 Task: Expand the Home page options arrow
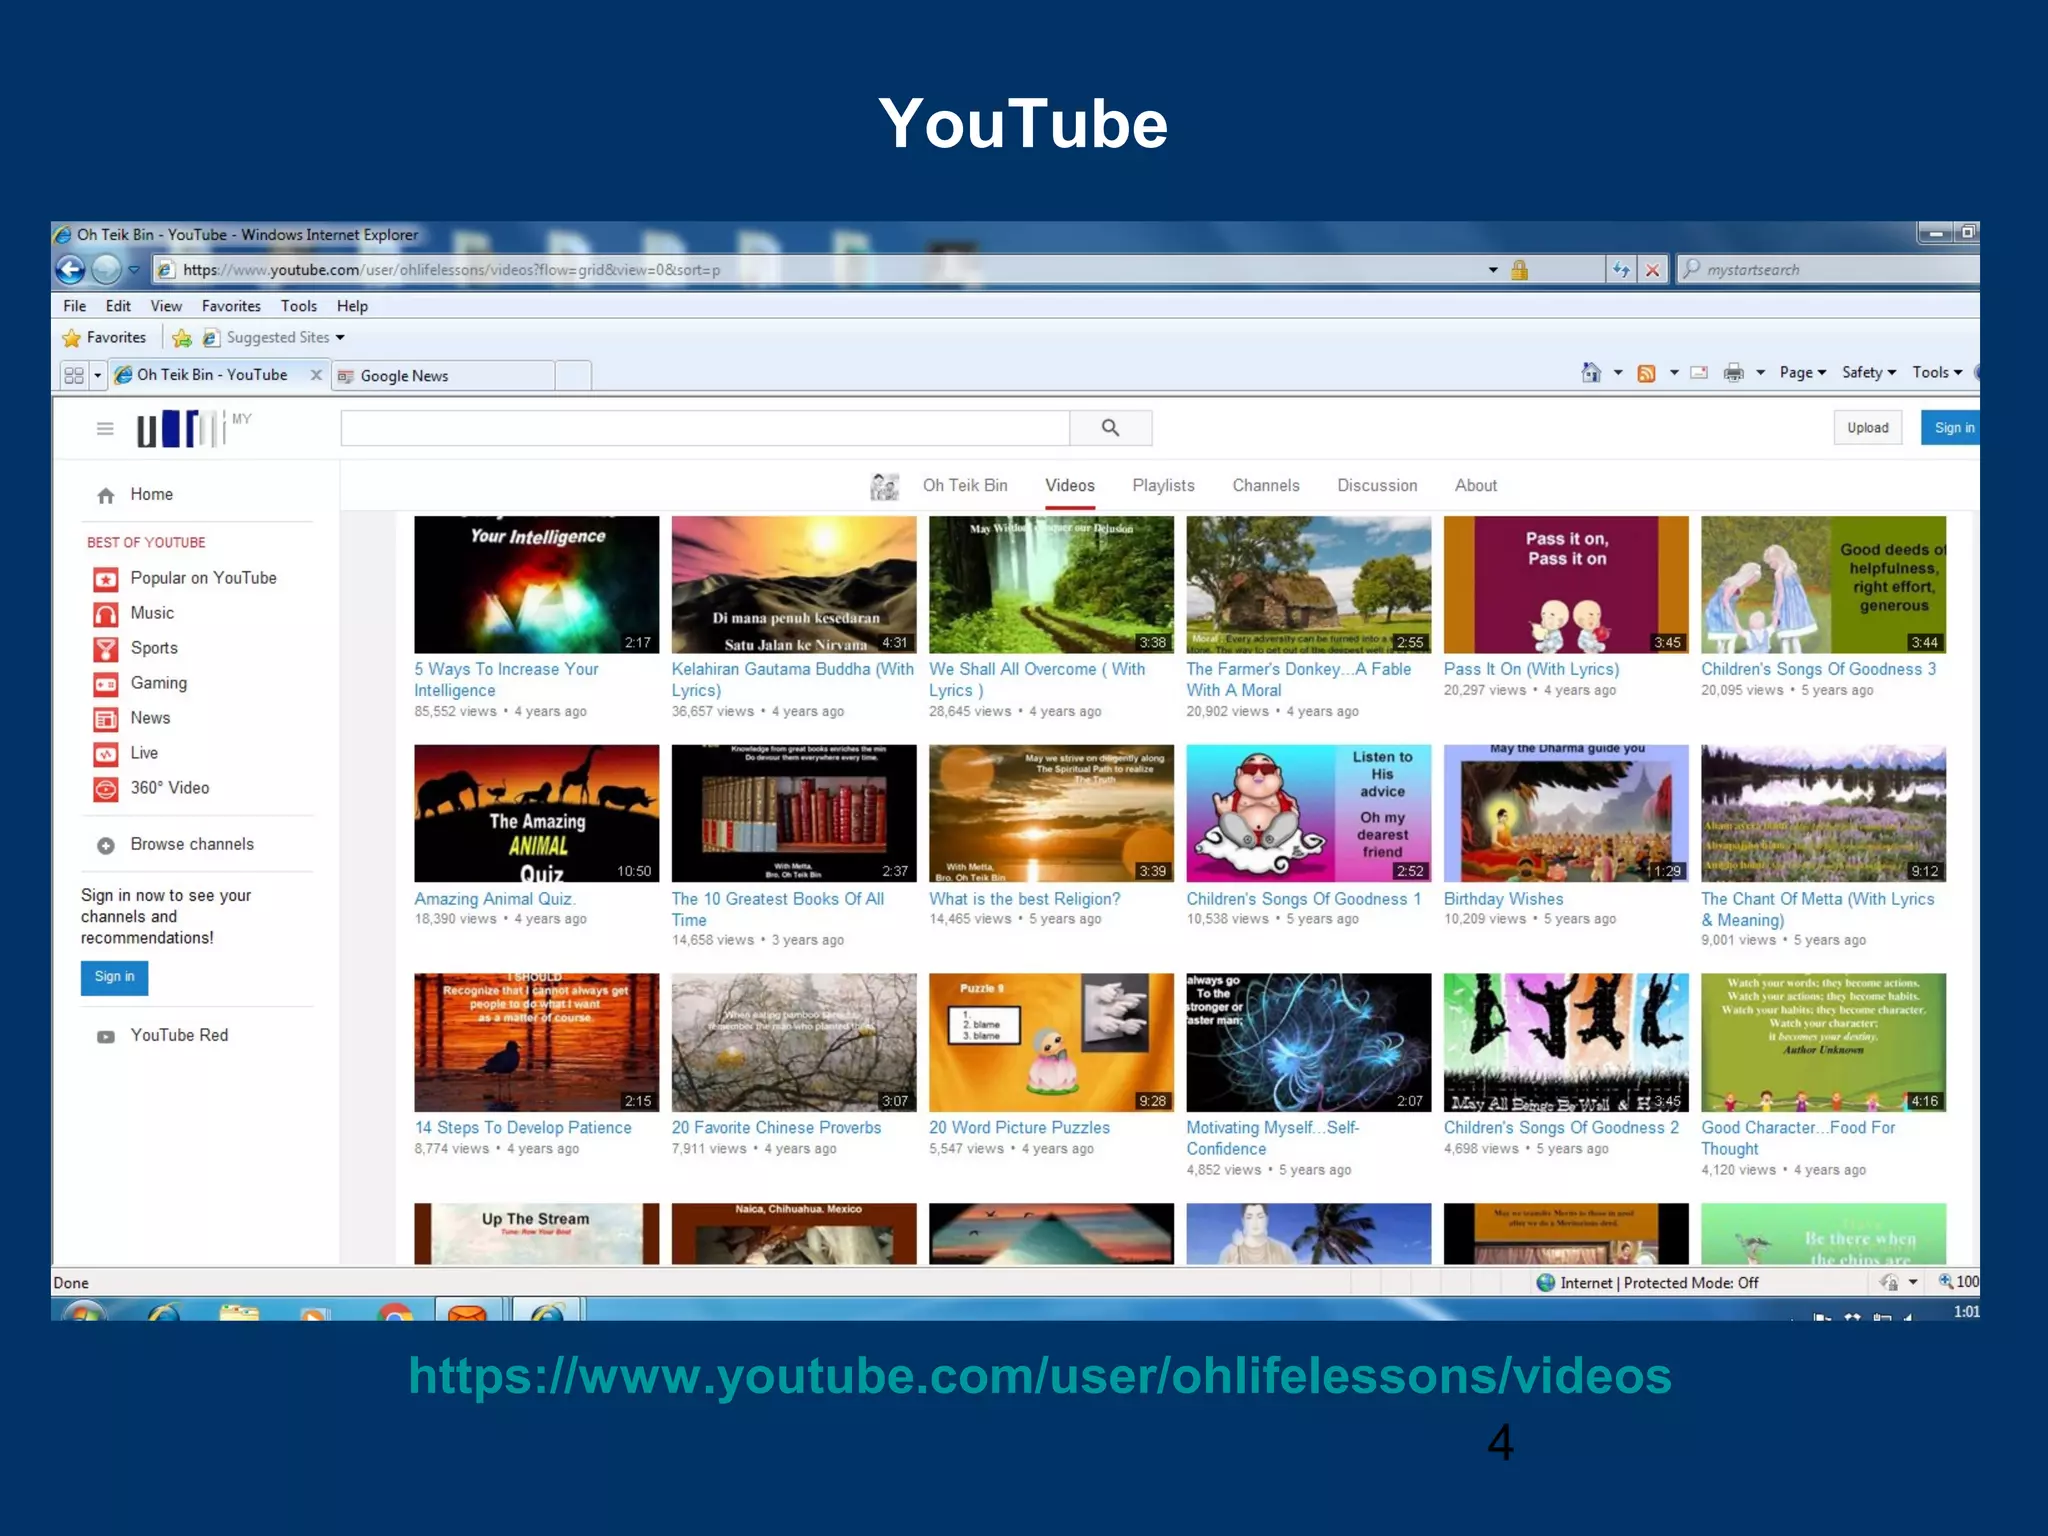pos(1618,373)
